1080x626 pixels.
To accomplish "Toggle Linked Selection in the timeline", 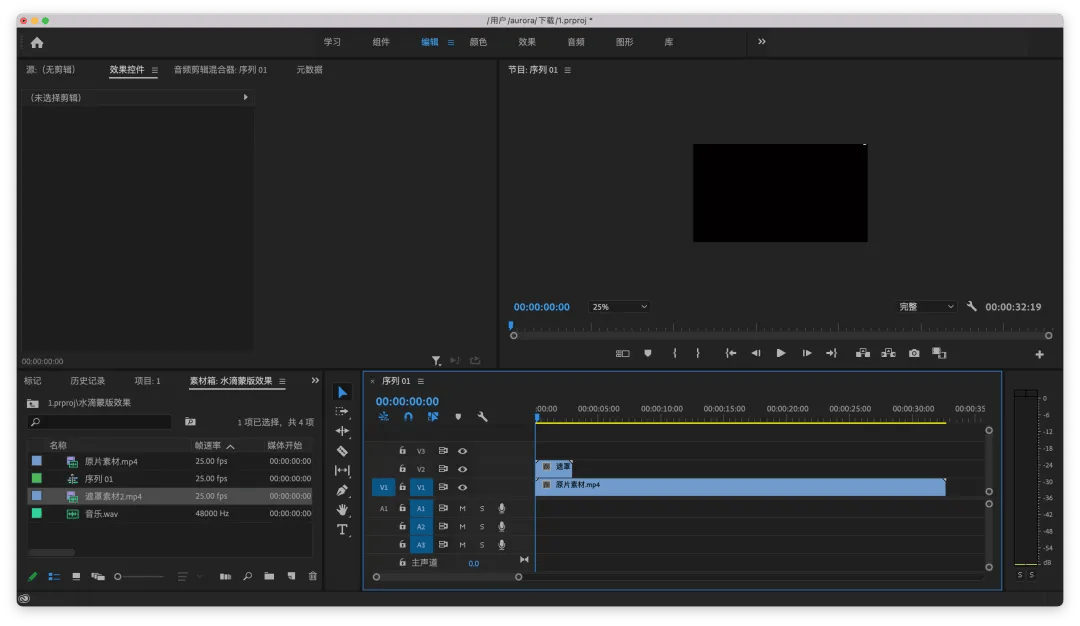I will pos(433,417).
